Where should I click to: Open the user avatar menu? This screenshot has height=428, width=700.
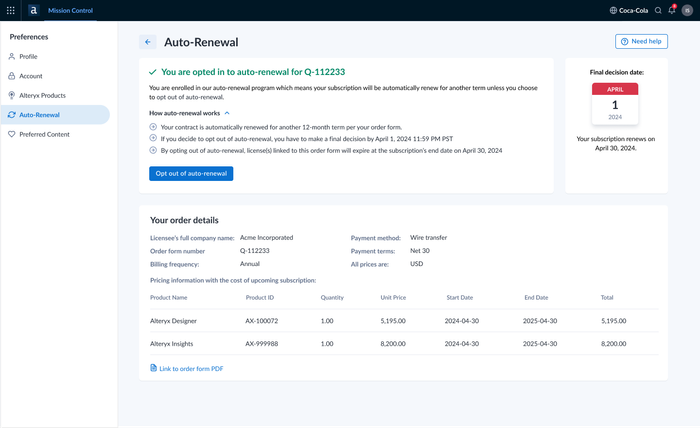[x=688, y=10]
